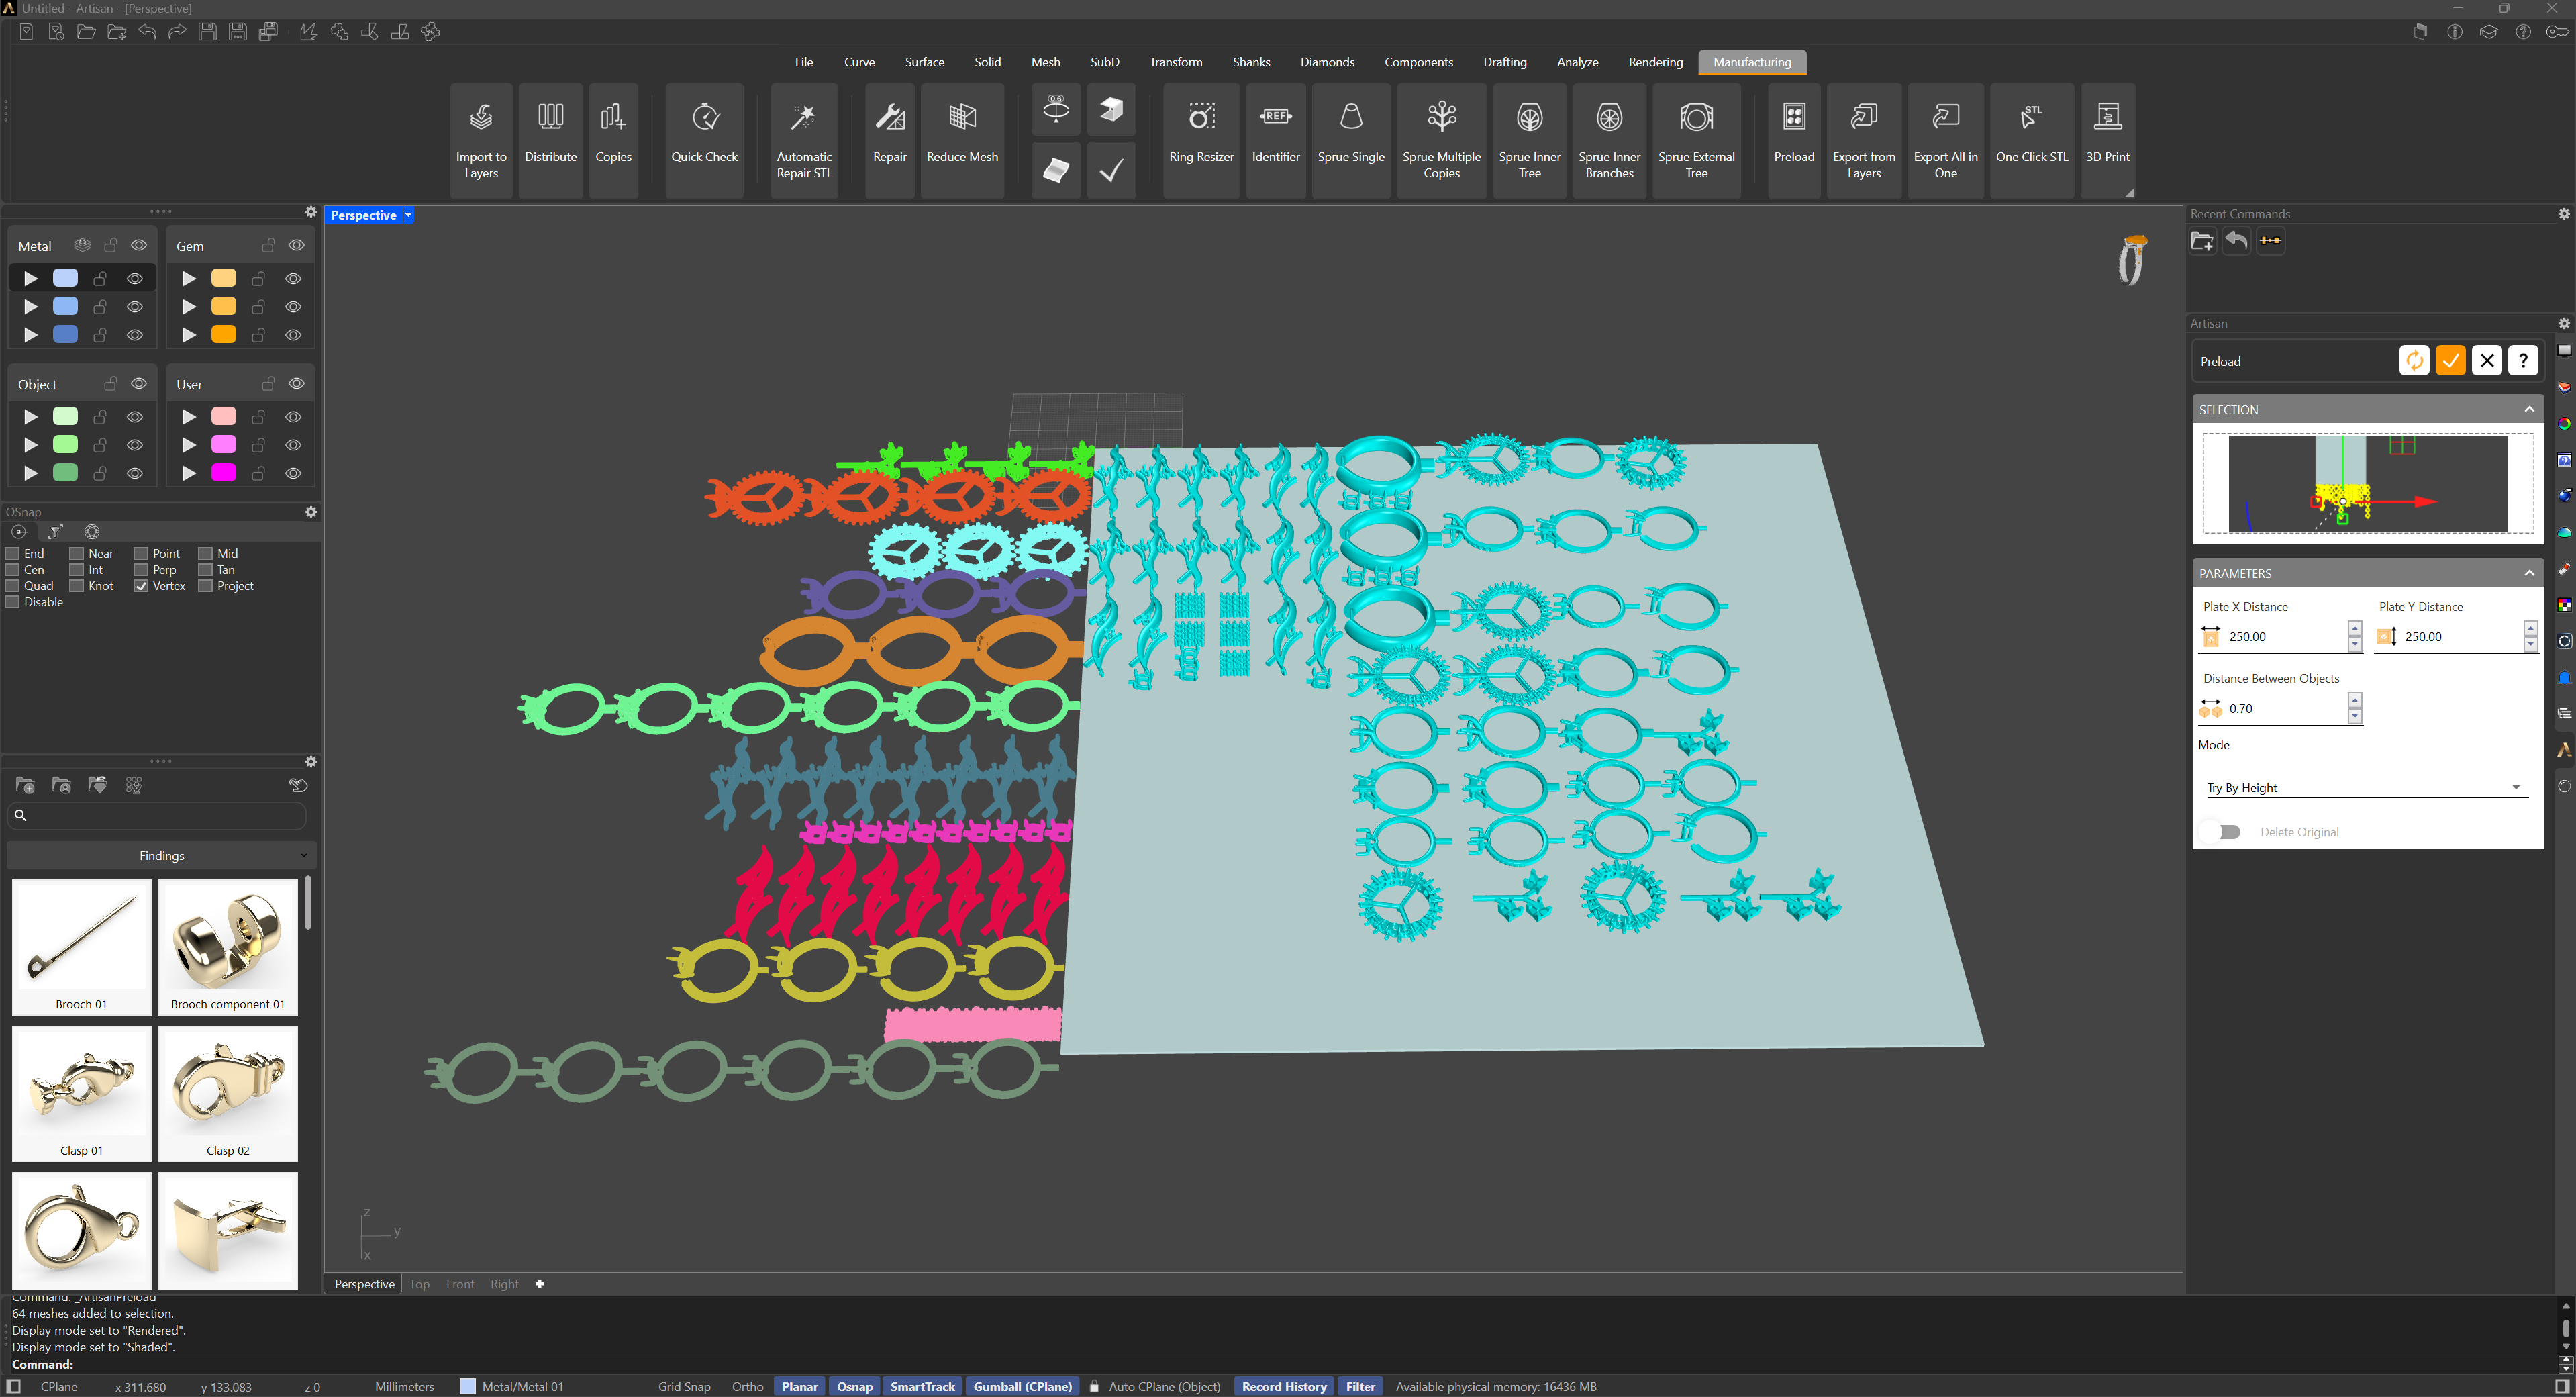Click the Import to Layers tool
Image resolution: width=2576 pixels, height=1397 pixels.
coord(481,140)
